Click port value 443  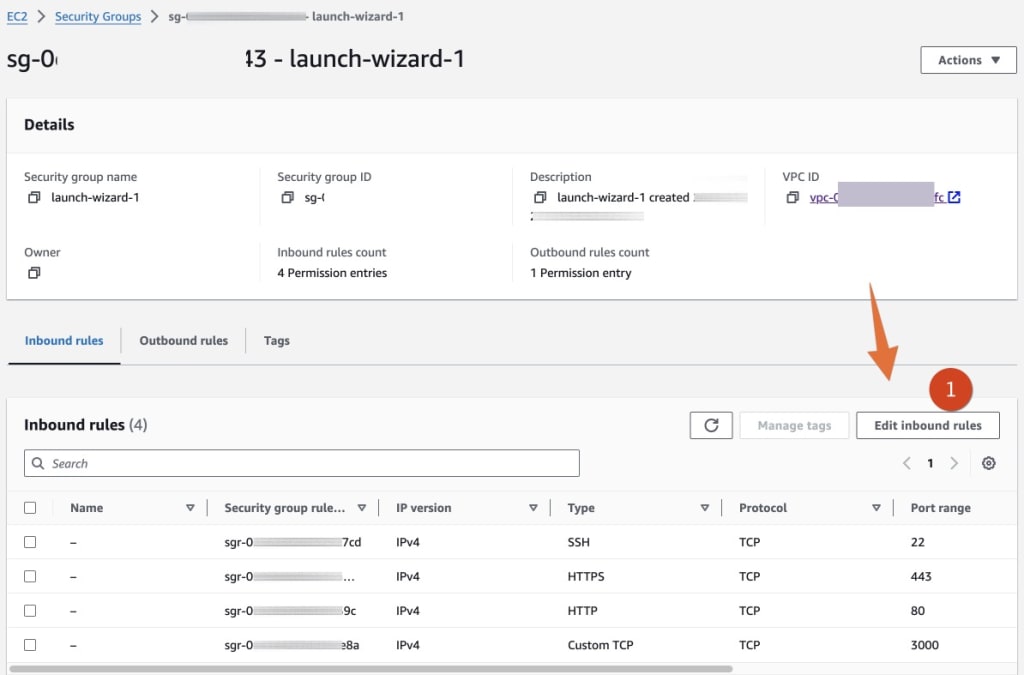[x=921, y=576]
